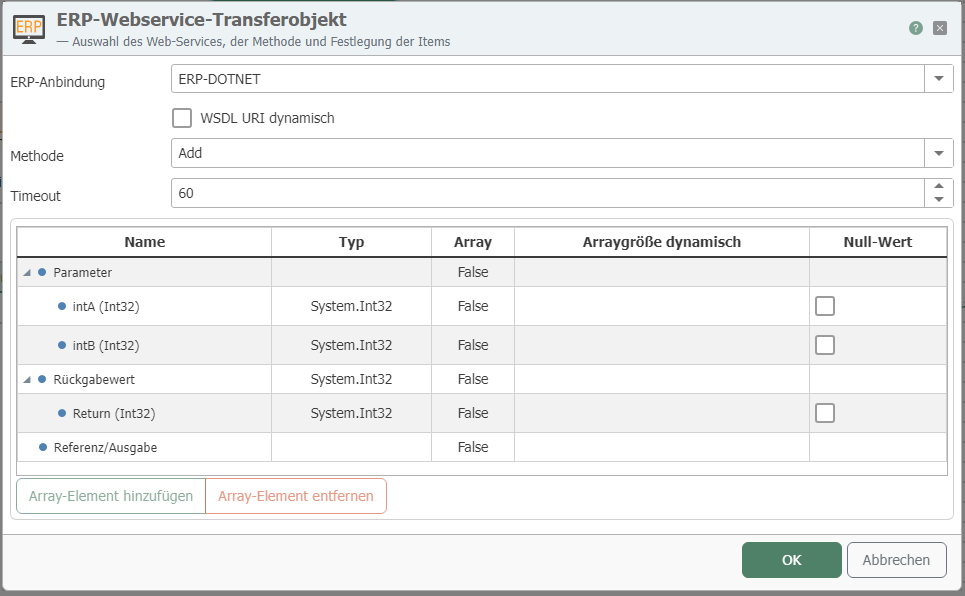Decrease Timeout with down spinner arrow
Image resolution: width=965 pixels, height=596 pixels.
pyautogui.click(x=939, y=200)
